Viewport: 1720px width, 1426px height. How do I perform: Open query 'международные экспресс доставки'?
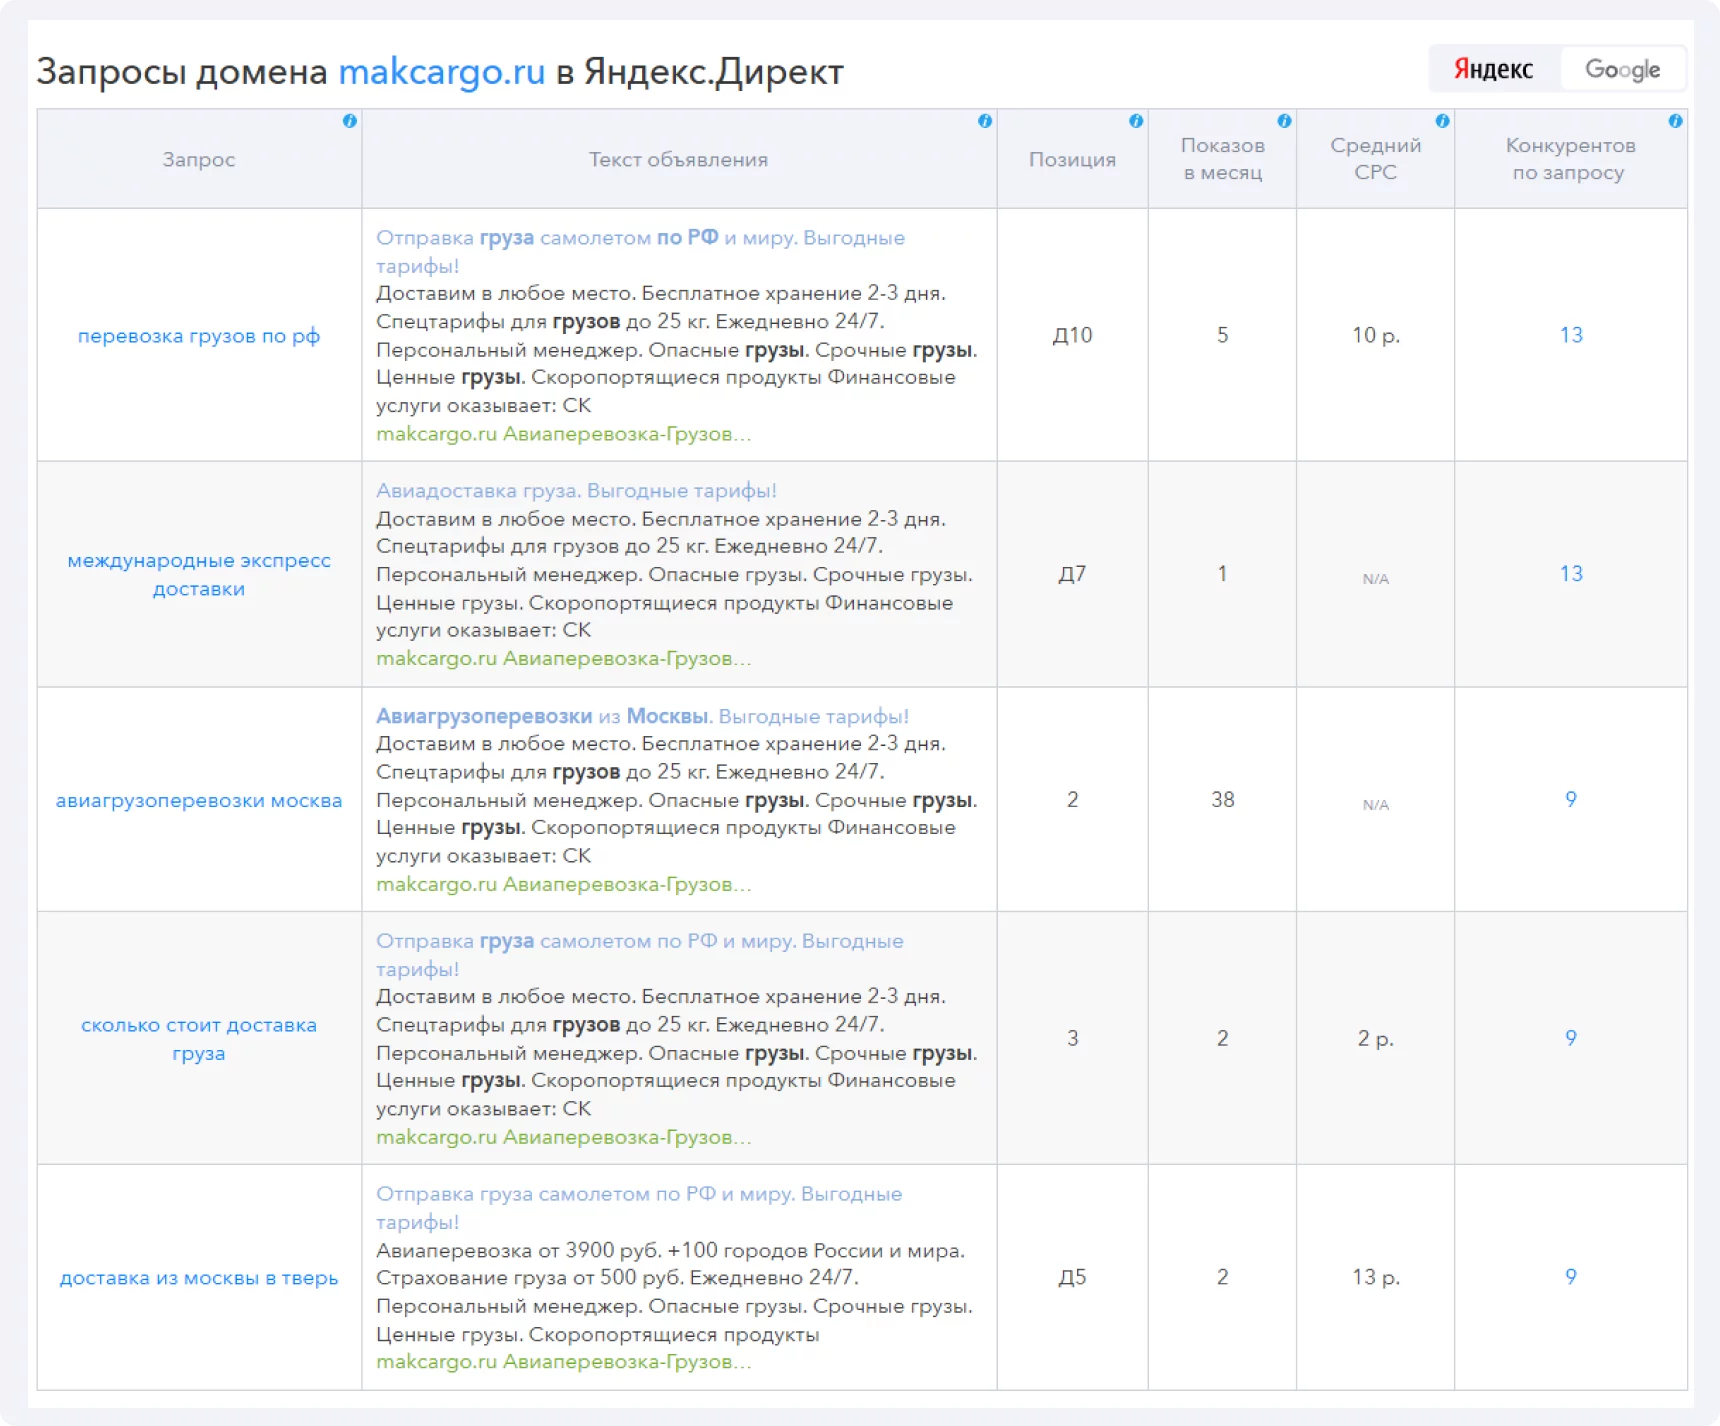pos(199,575)
